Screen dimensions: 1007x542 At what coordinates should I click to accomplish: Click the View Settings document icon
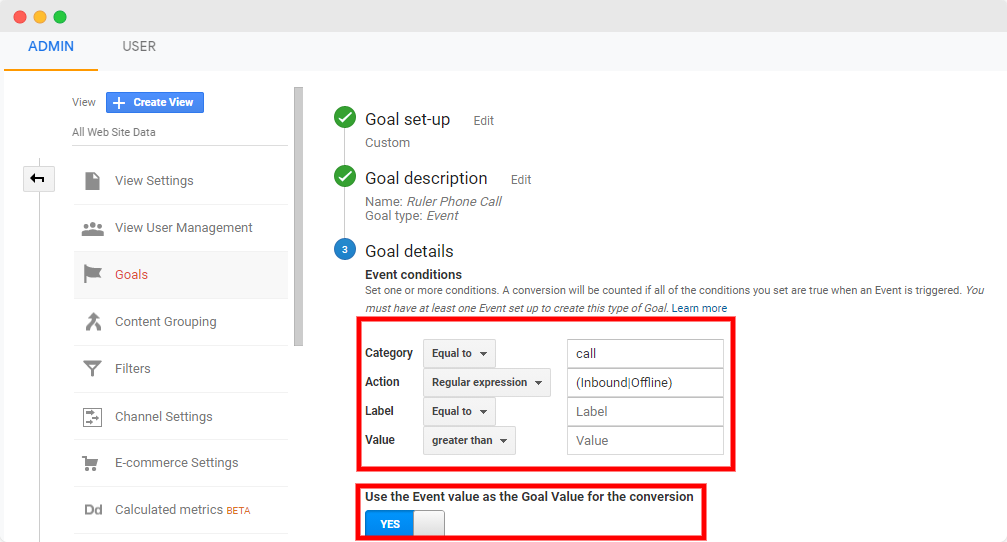tap(92, 181)
